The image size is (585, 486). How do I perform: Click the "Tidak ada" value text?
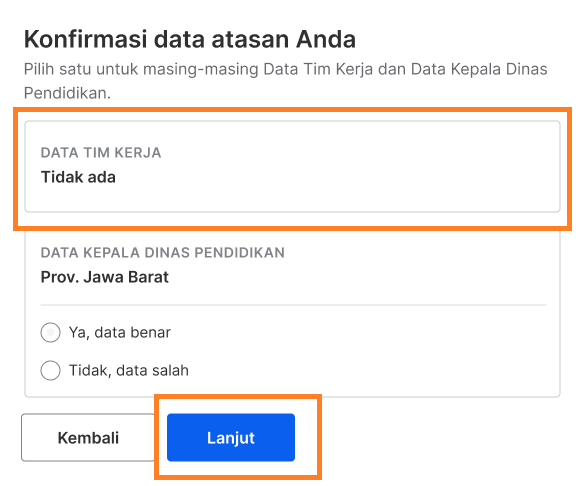click(x=78, y=177)
